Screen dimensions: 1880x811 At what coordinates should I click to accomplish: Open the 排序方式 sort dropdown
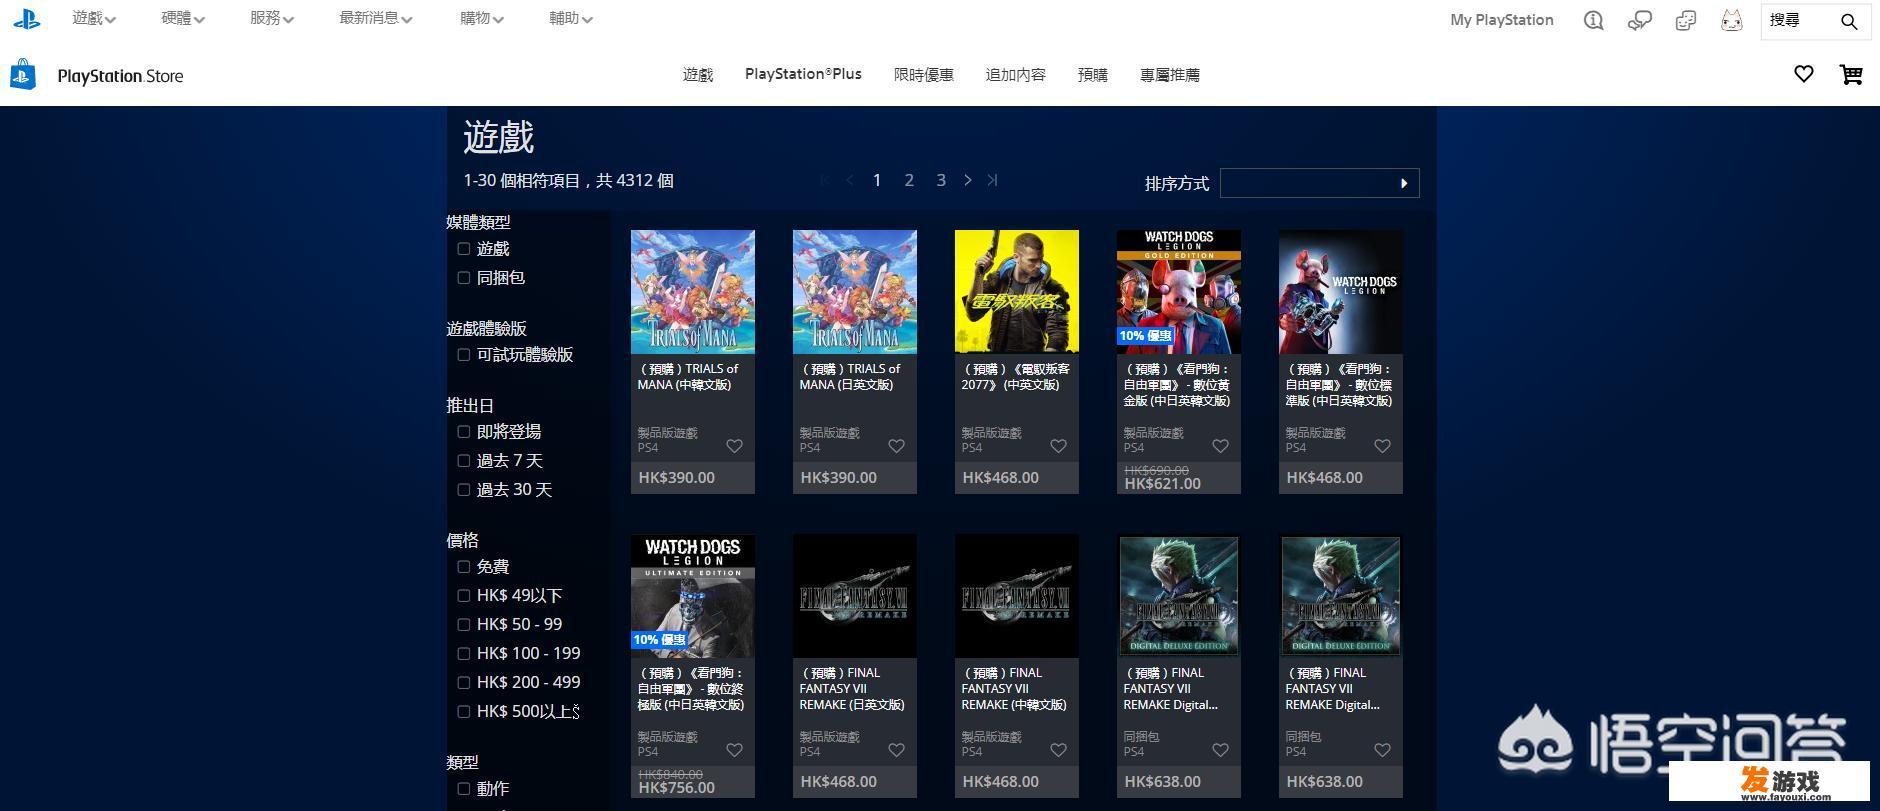[x=1319, y=183]
